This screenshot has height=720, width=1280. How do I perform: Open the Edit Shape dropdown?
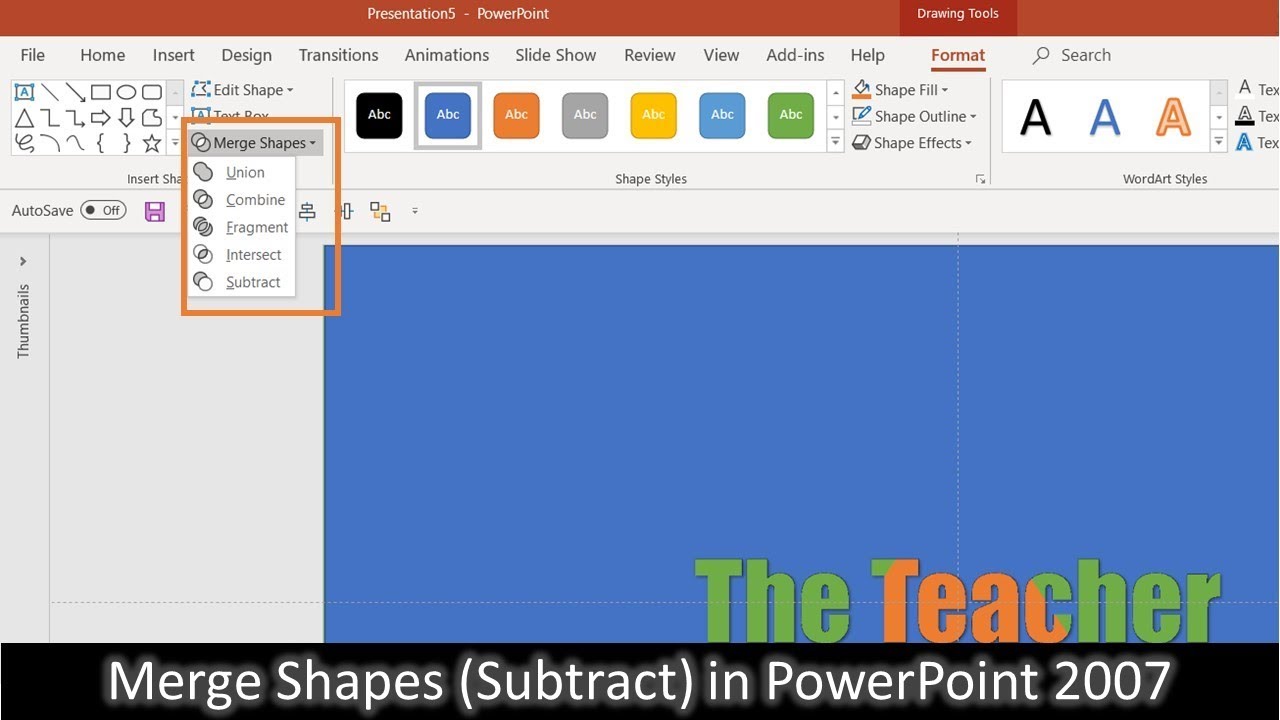point(243,90)
